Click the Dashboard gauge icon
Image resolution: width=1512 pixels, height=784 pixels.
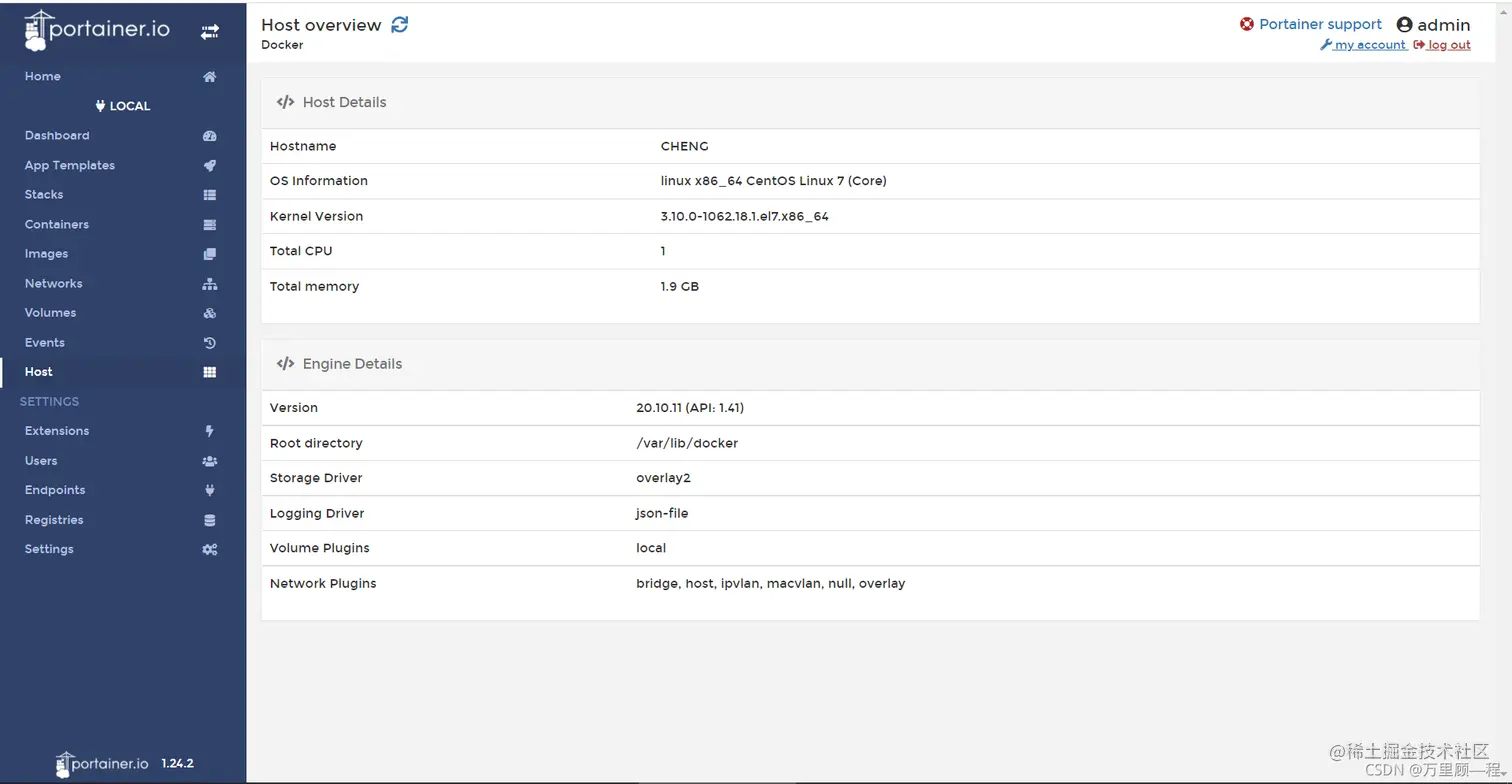point(209,136)
